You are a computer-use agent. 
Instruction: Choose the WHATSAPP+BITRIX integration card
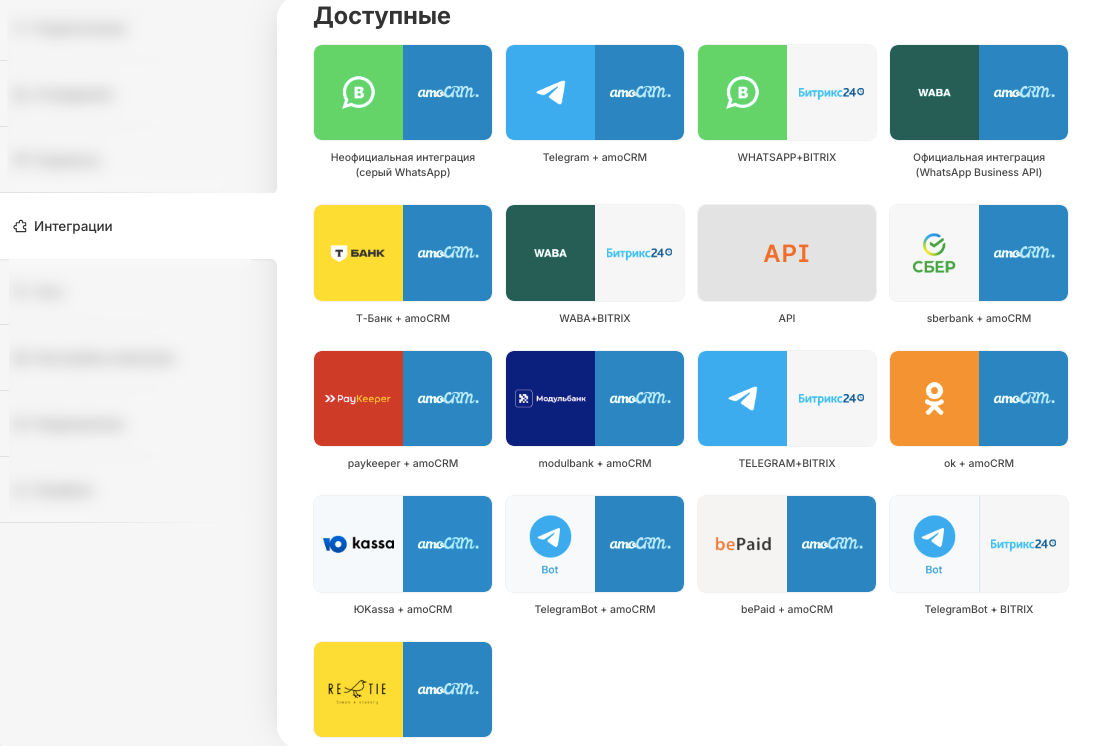[787, 92]
